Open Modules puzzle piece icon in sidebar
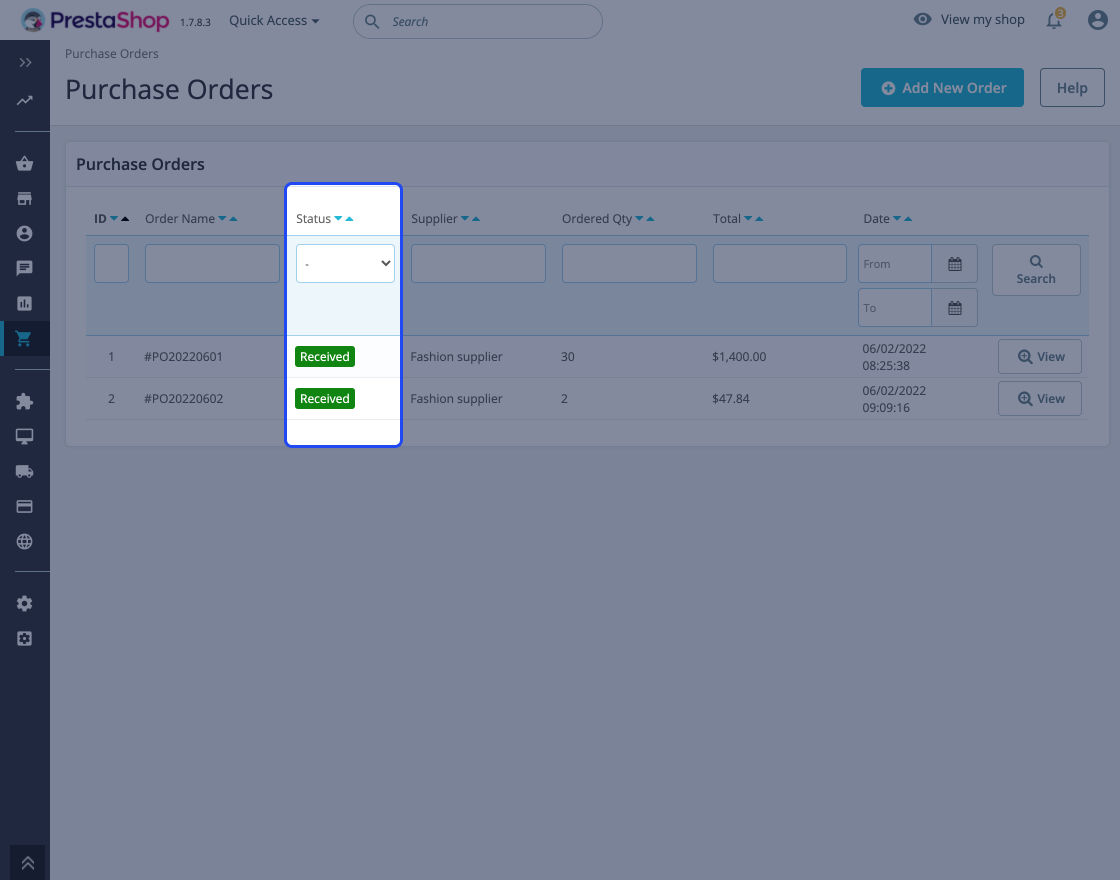This screenshot has height=880, width=1120. coord(24,401)
